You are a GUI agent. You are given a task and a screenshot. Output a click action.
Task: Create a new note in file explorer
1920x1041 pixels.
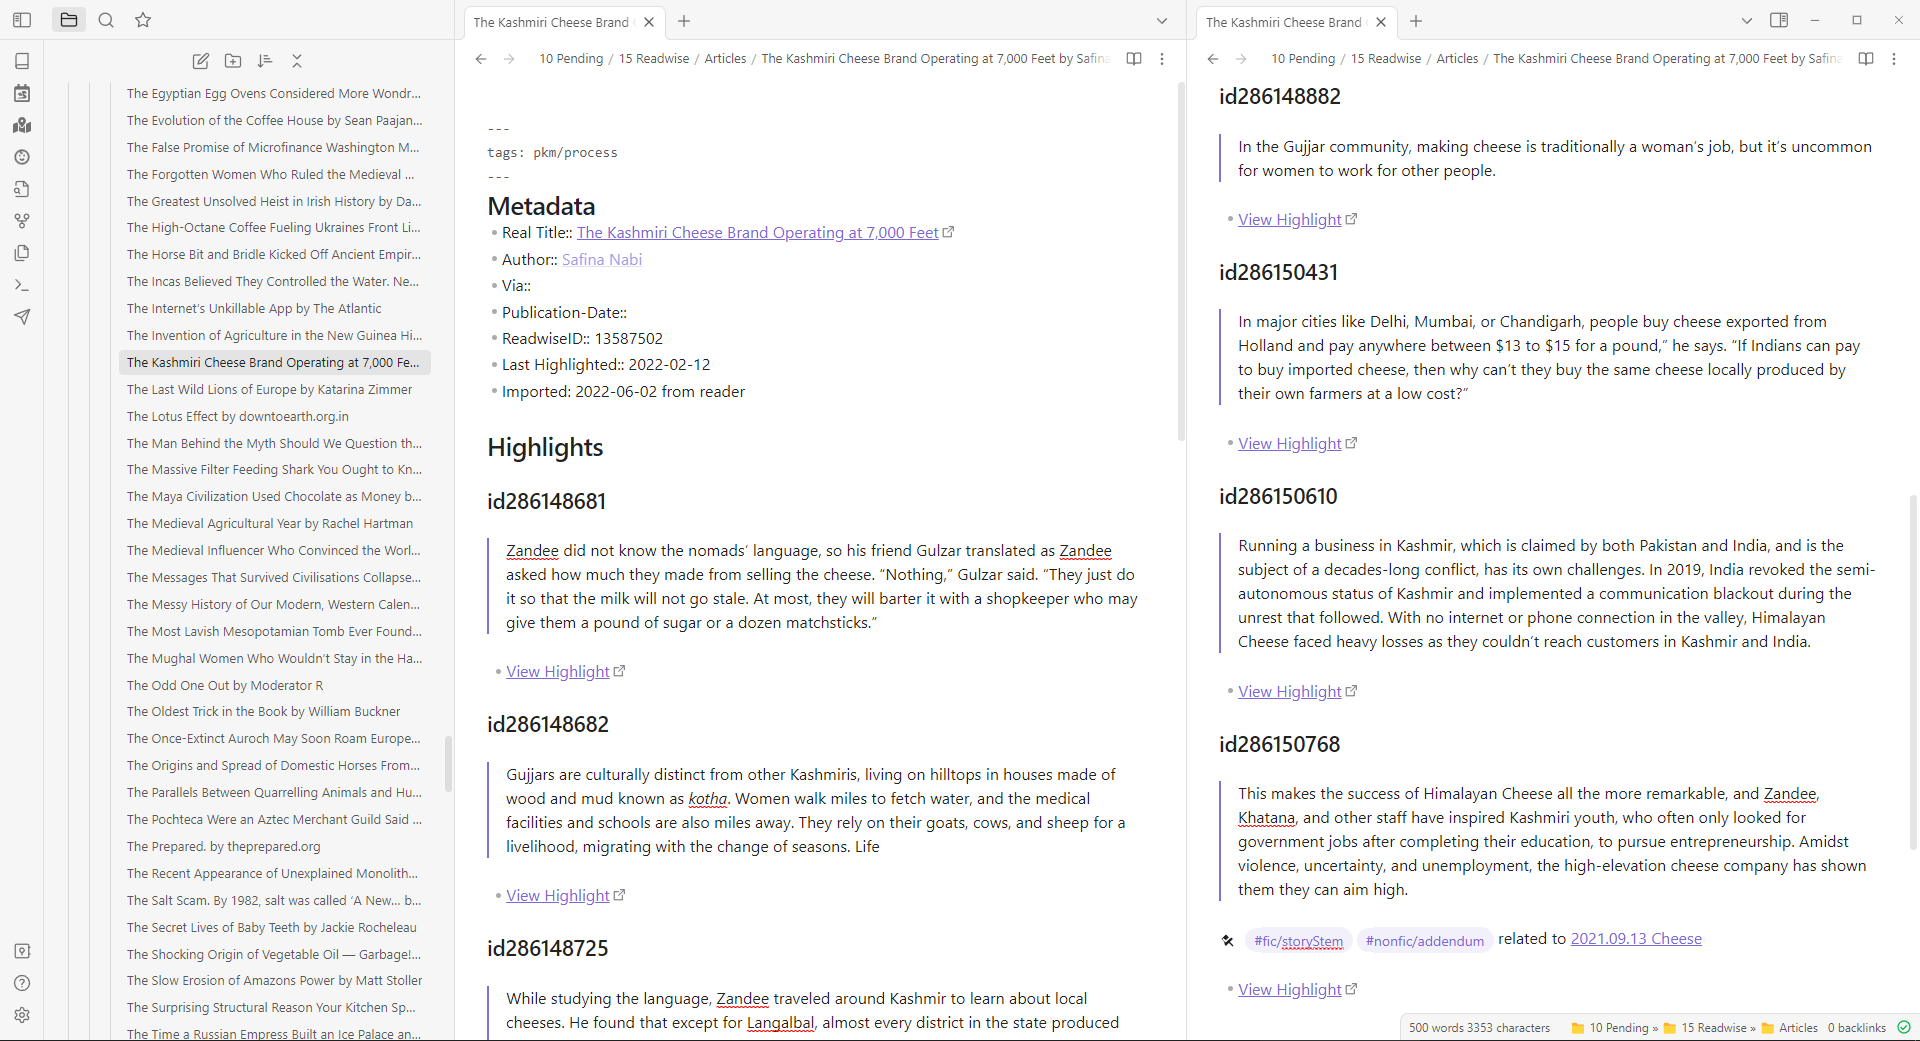201,61
